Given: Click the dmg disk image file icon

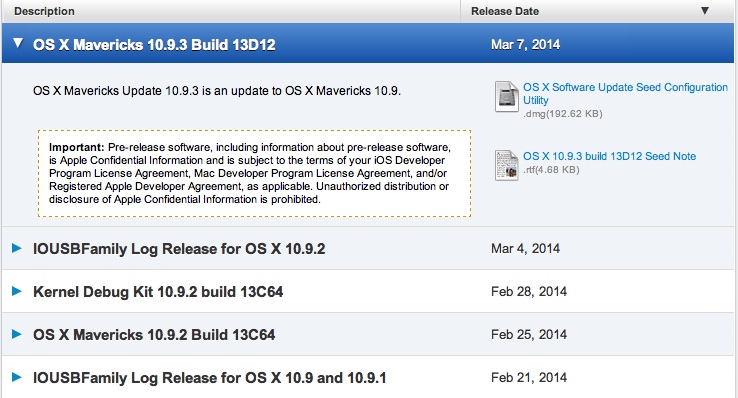Looking at the screenshot, I should coord(506,96).
